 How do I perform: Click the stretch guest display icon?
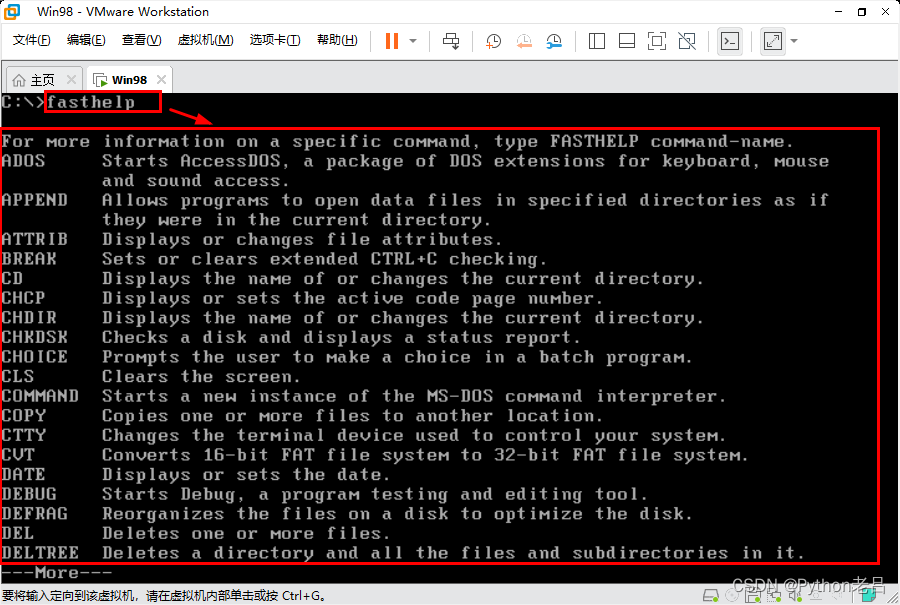click(x=773, y=41)
